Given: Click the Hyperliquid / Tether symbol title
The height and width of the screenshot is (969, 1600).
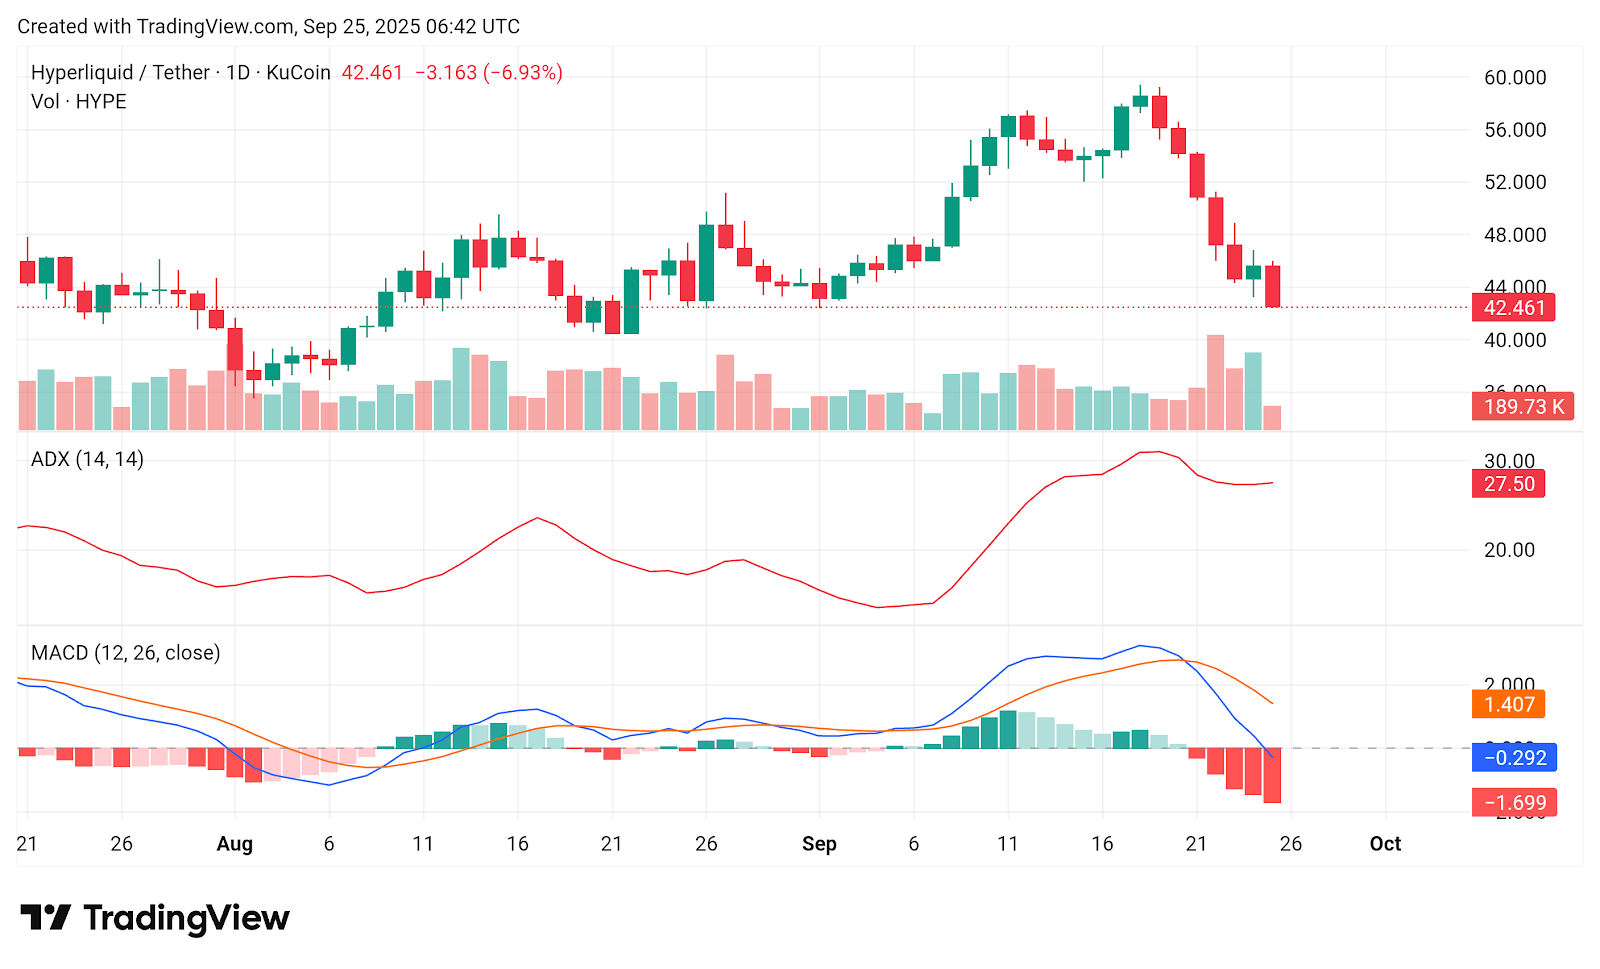Looking at the screenshot, I should [x=120, y=73].
